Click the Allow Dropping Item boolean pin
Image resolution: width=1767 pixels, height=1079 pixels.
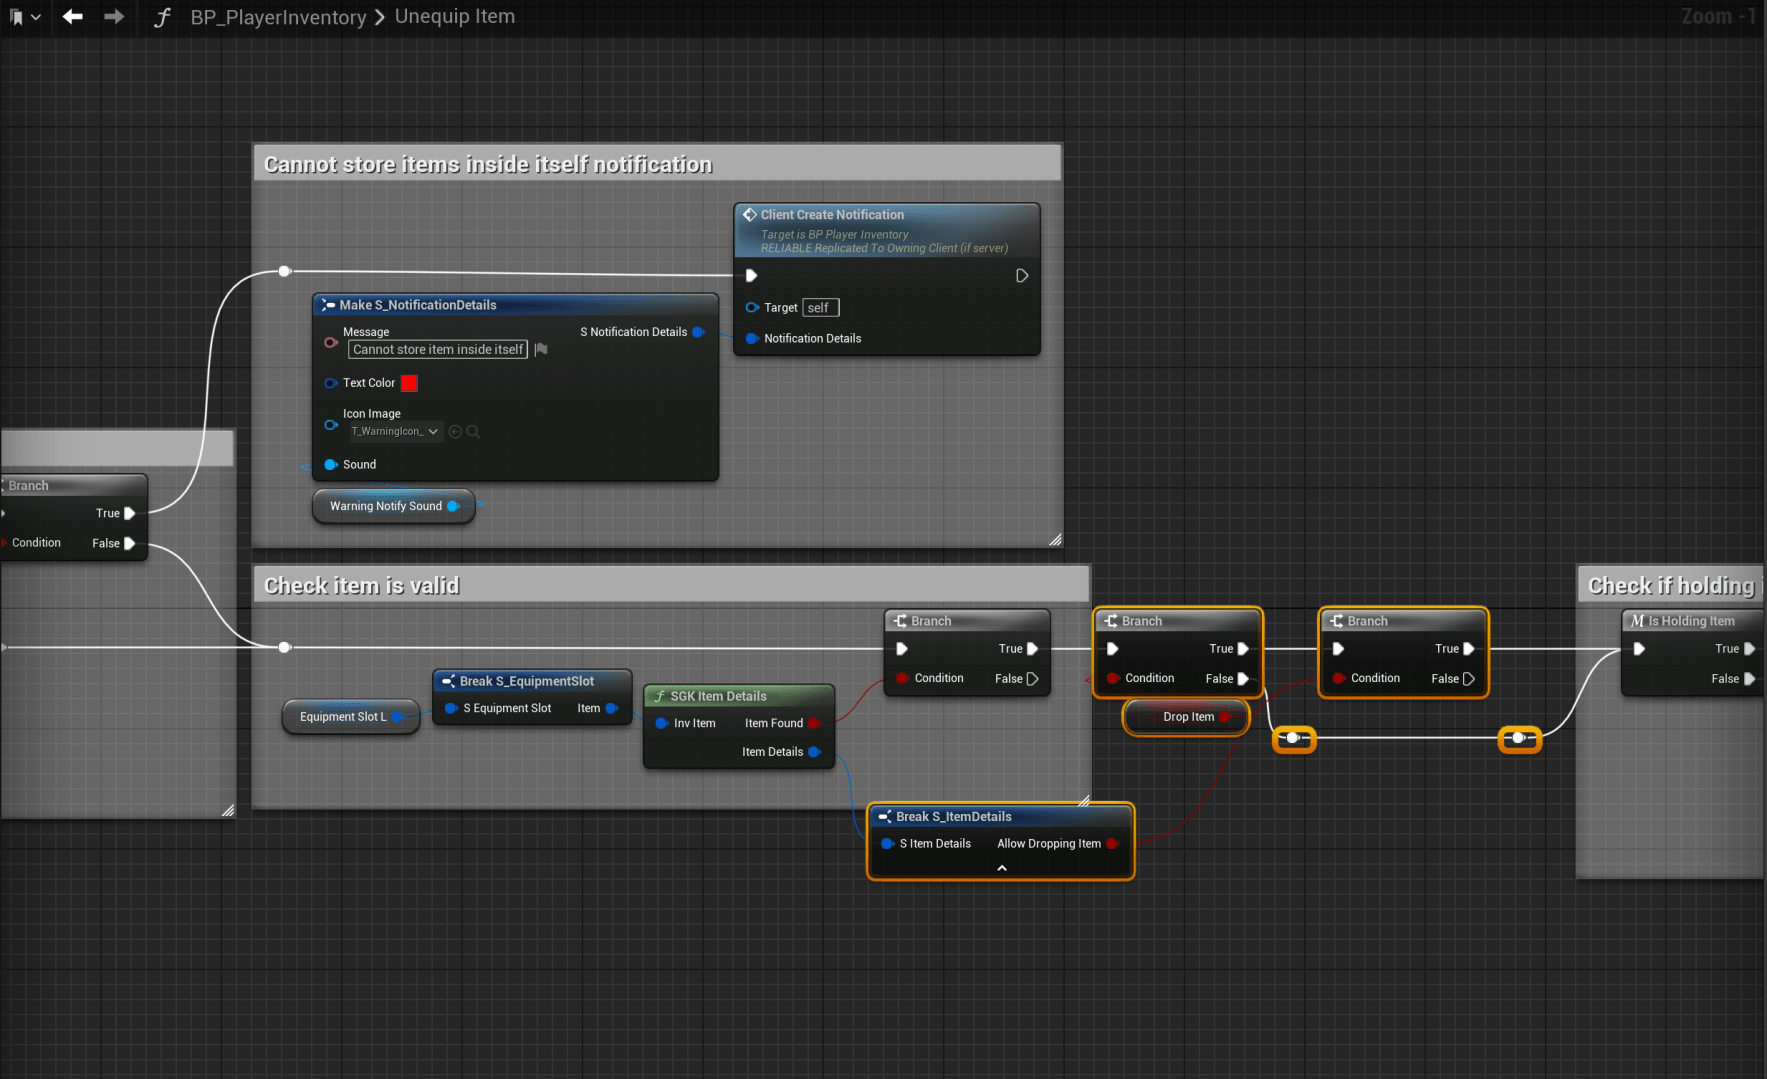pos(1112,844)
